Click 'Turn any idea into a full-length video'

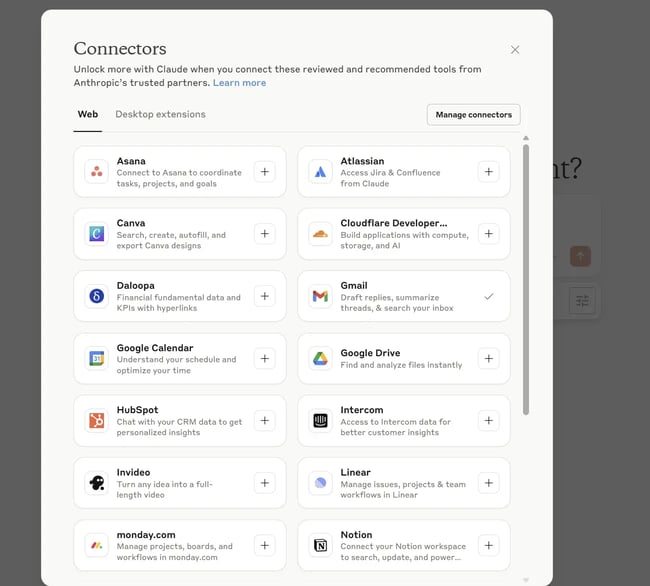(x=165, y=489)
